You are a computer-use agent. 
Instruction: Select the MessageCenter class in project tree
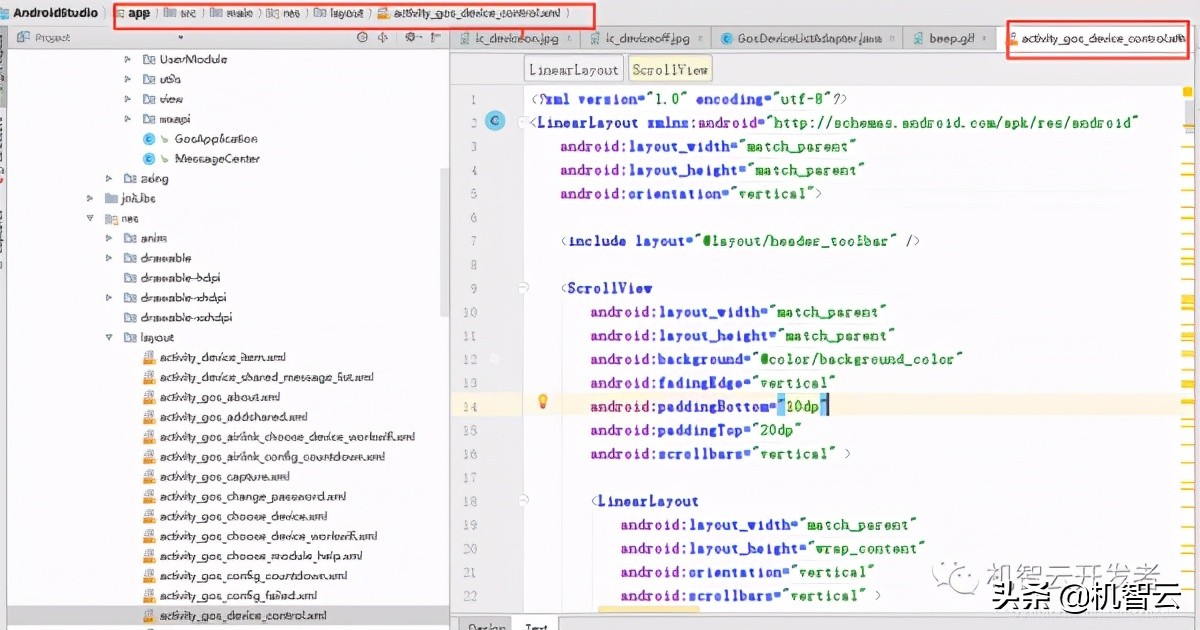click(216, 159)
